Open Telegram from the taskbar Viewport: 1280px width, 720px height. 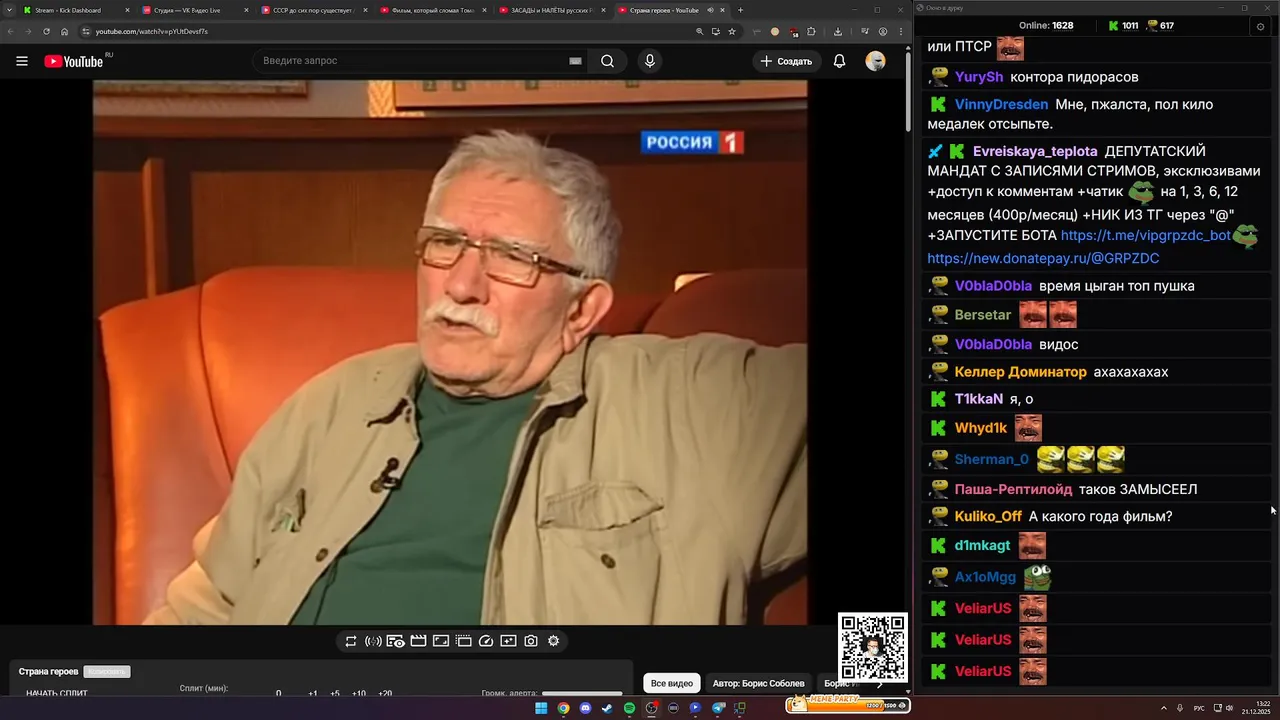click(717, 708)
